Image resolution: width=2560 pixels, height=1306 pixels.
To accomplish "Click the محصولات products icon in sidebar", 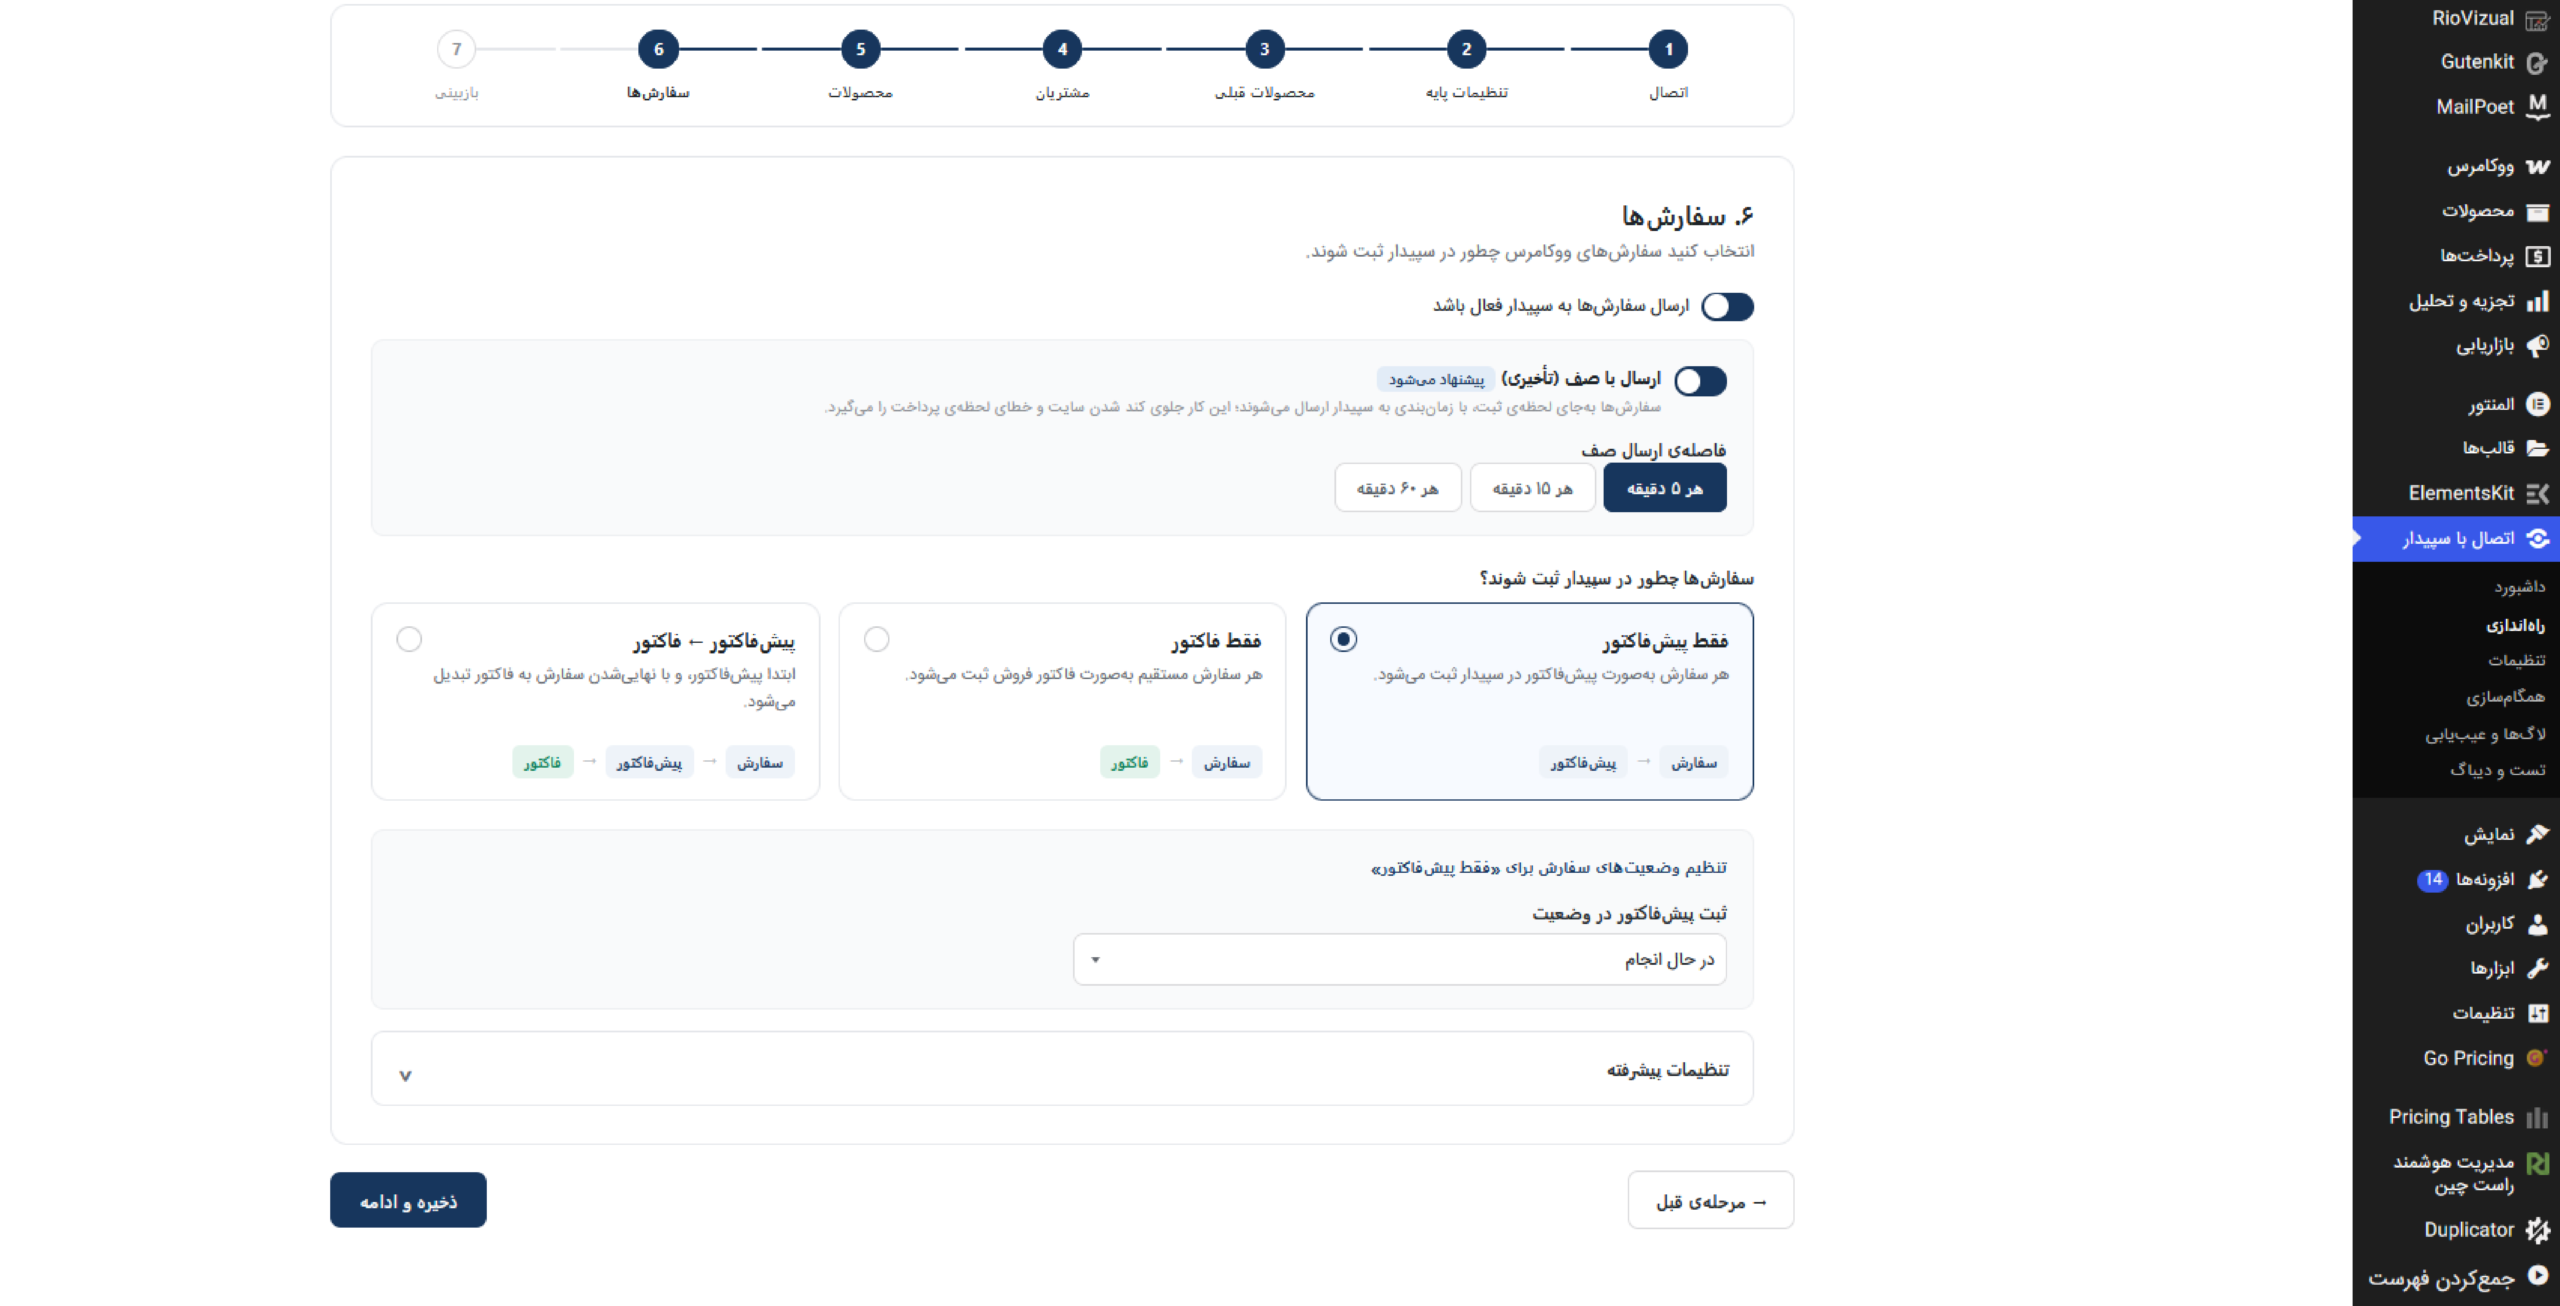I will coord(2537,211).
